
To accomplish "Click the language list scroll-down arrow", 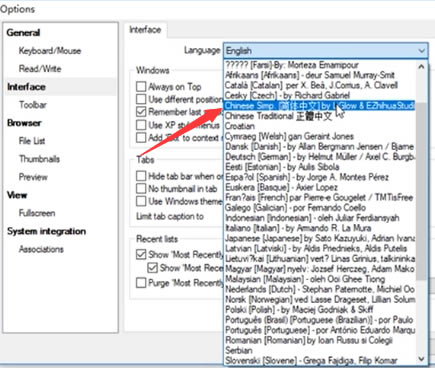I will click(421, 359).
